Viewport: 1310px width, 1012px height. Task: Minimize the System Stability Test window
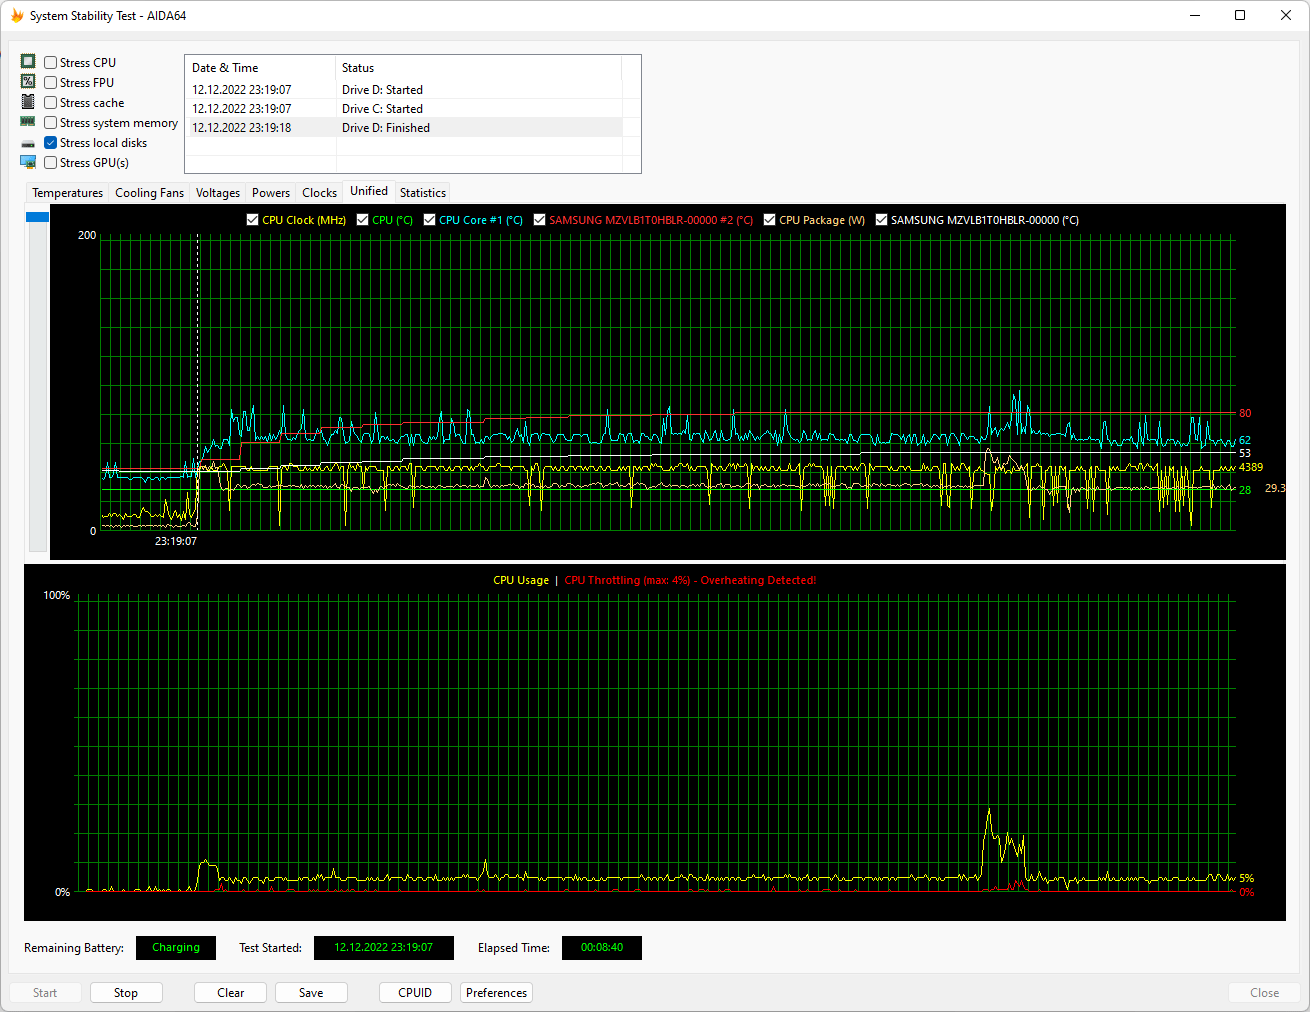coord(1194,15)
